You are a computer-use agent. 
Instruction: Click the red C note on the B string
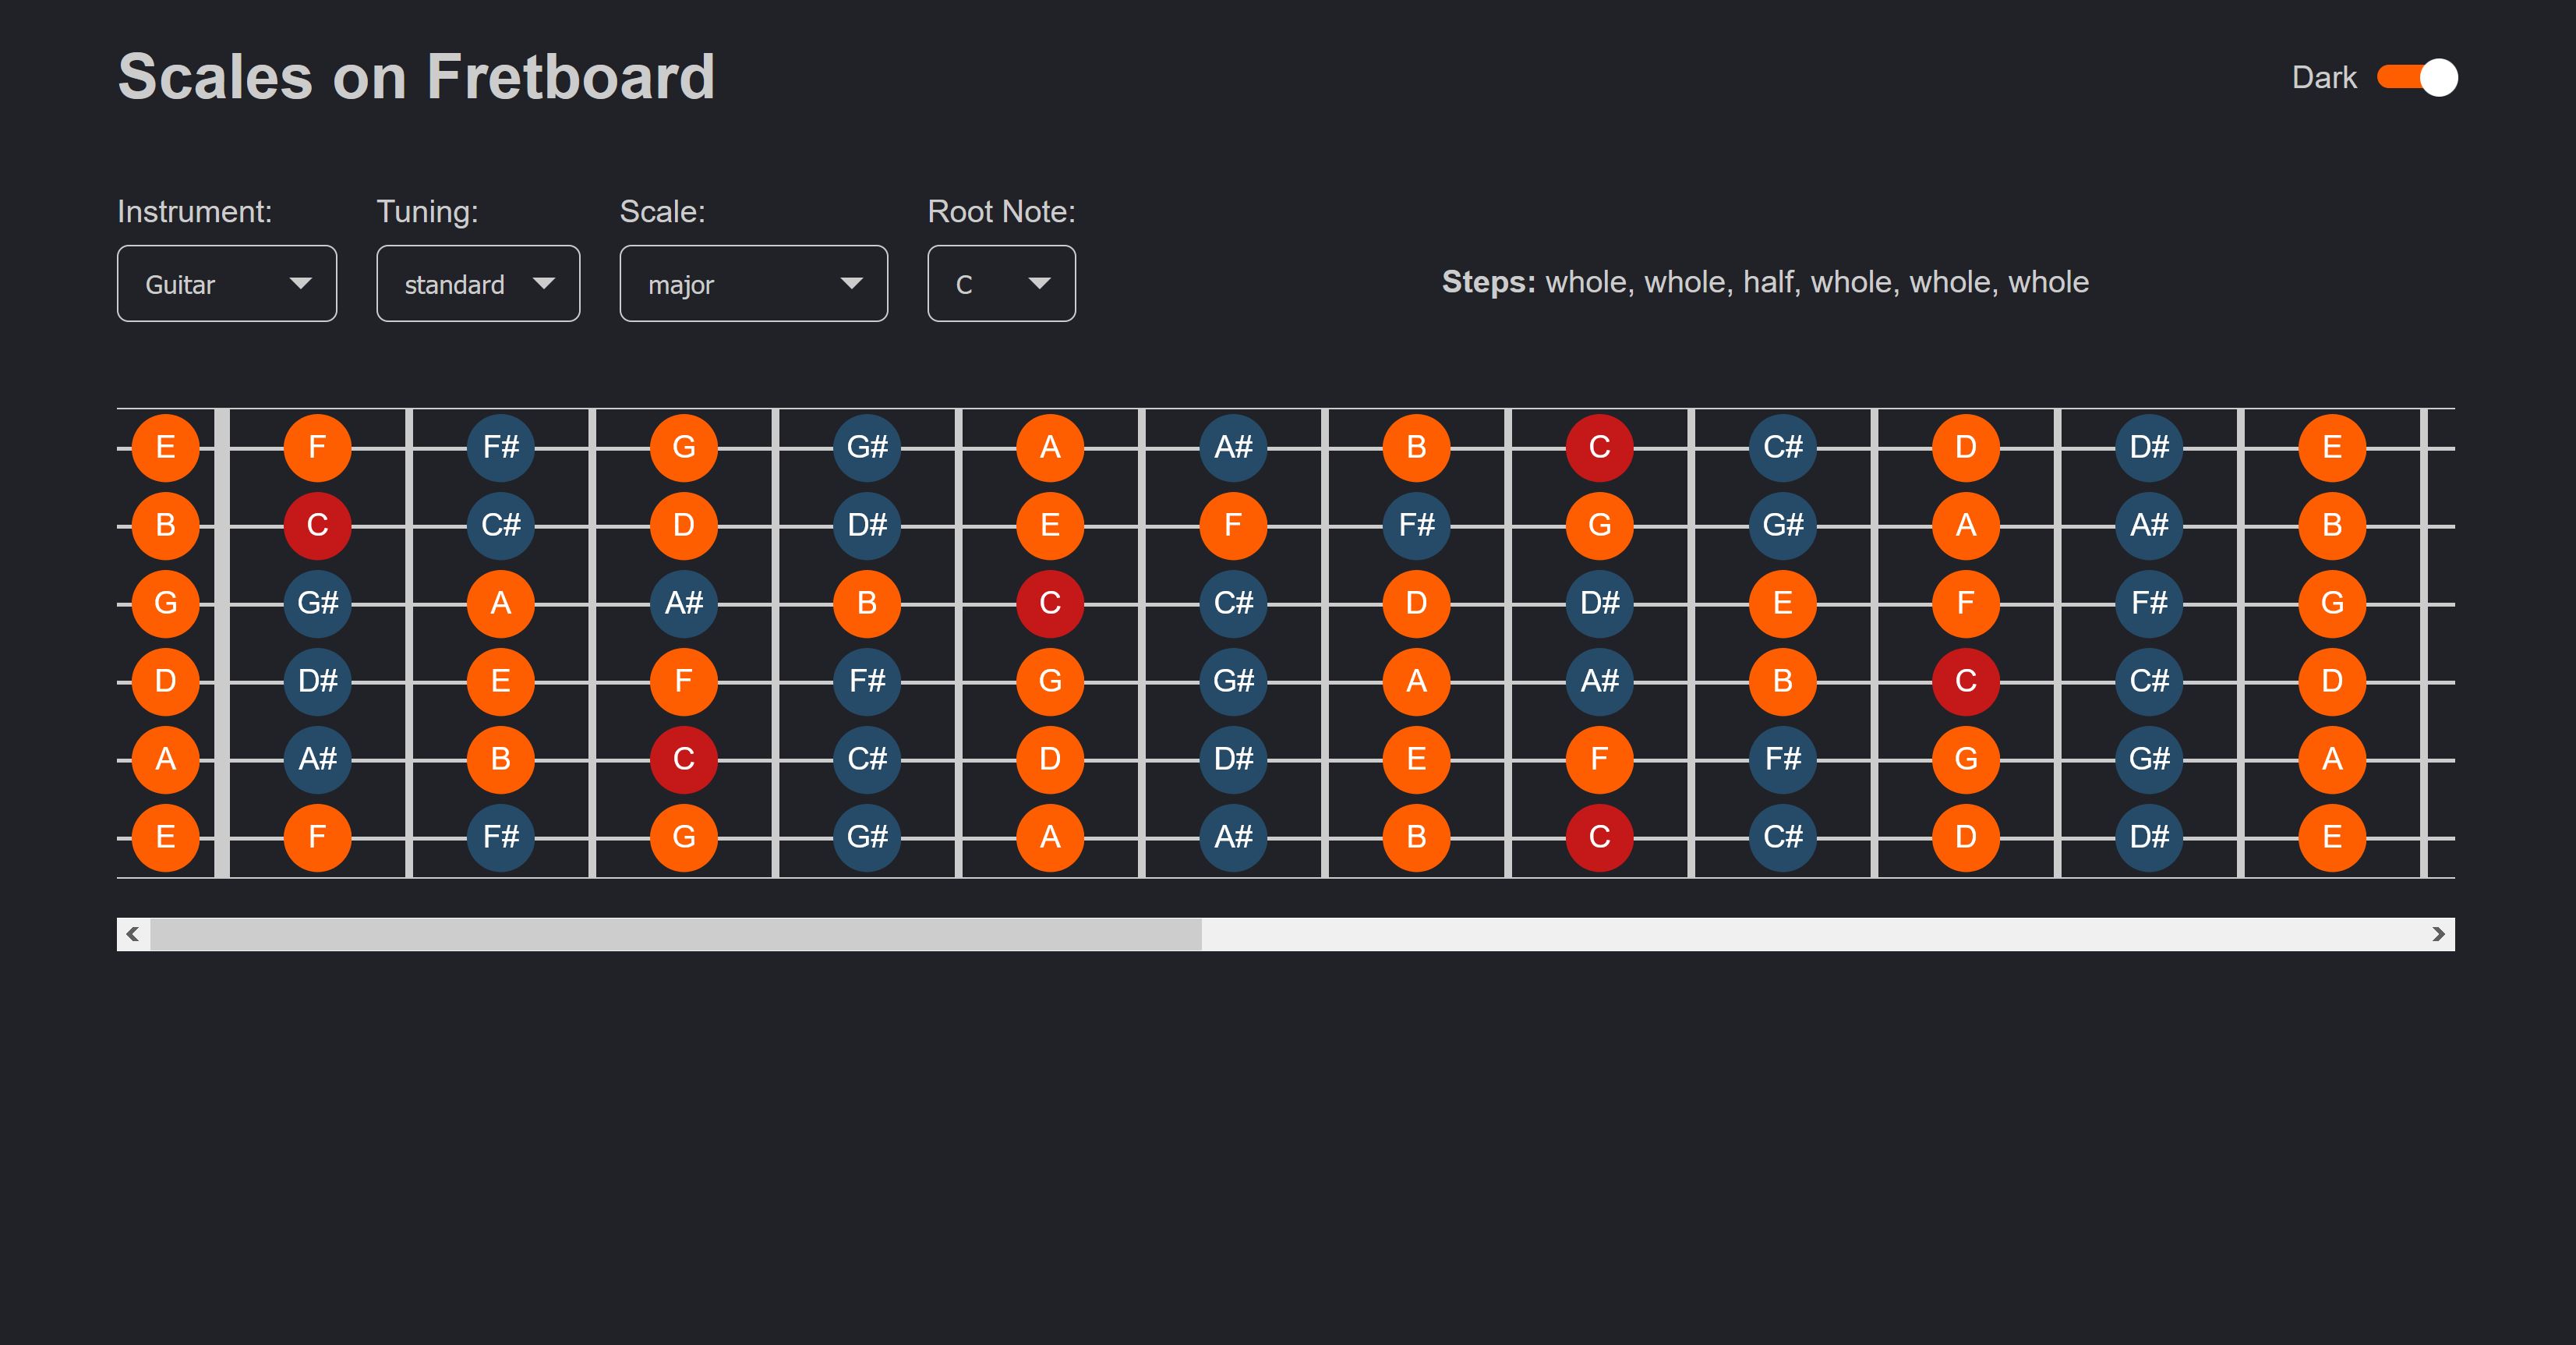317,525
